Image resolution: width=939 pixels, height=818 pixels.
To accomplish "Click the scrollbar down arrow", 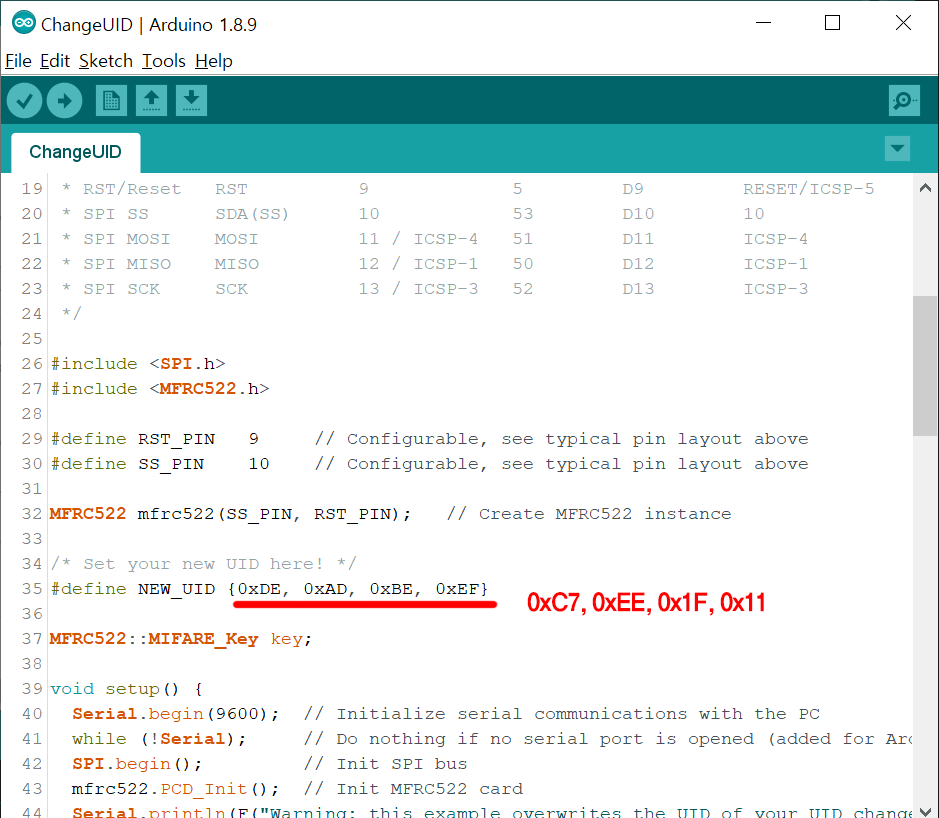I will (x=925, y=811).
